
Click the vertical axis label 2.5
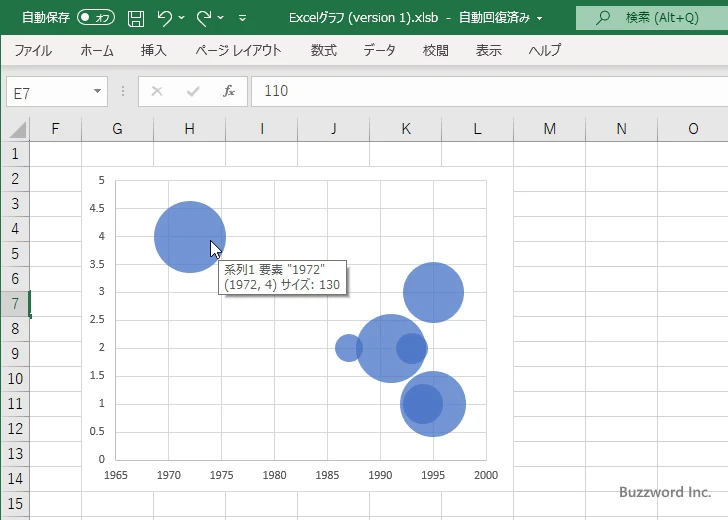(x=97, y=319)
